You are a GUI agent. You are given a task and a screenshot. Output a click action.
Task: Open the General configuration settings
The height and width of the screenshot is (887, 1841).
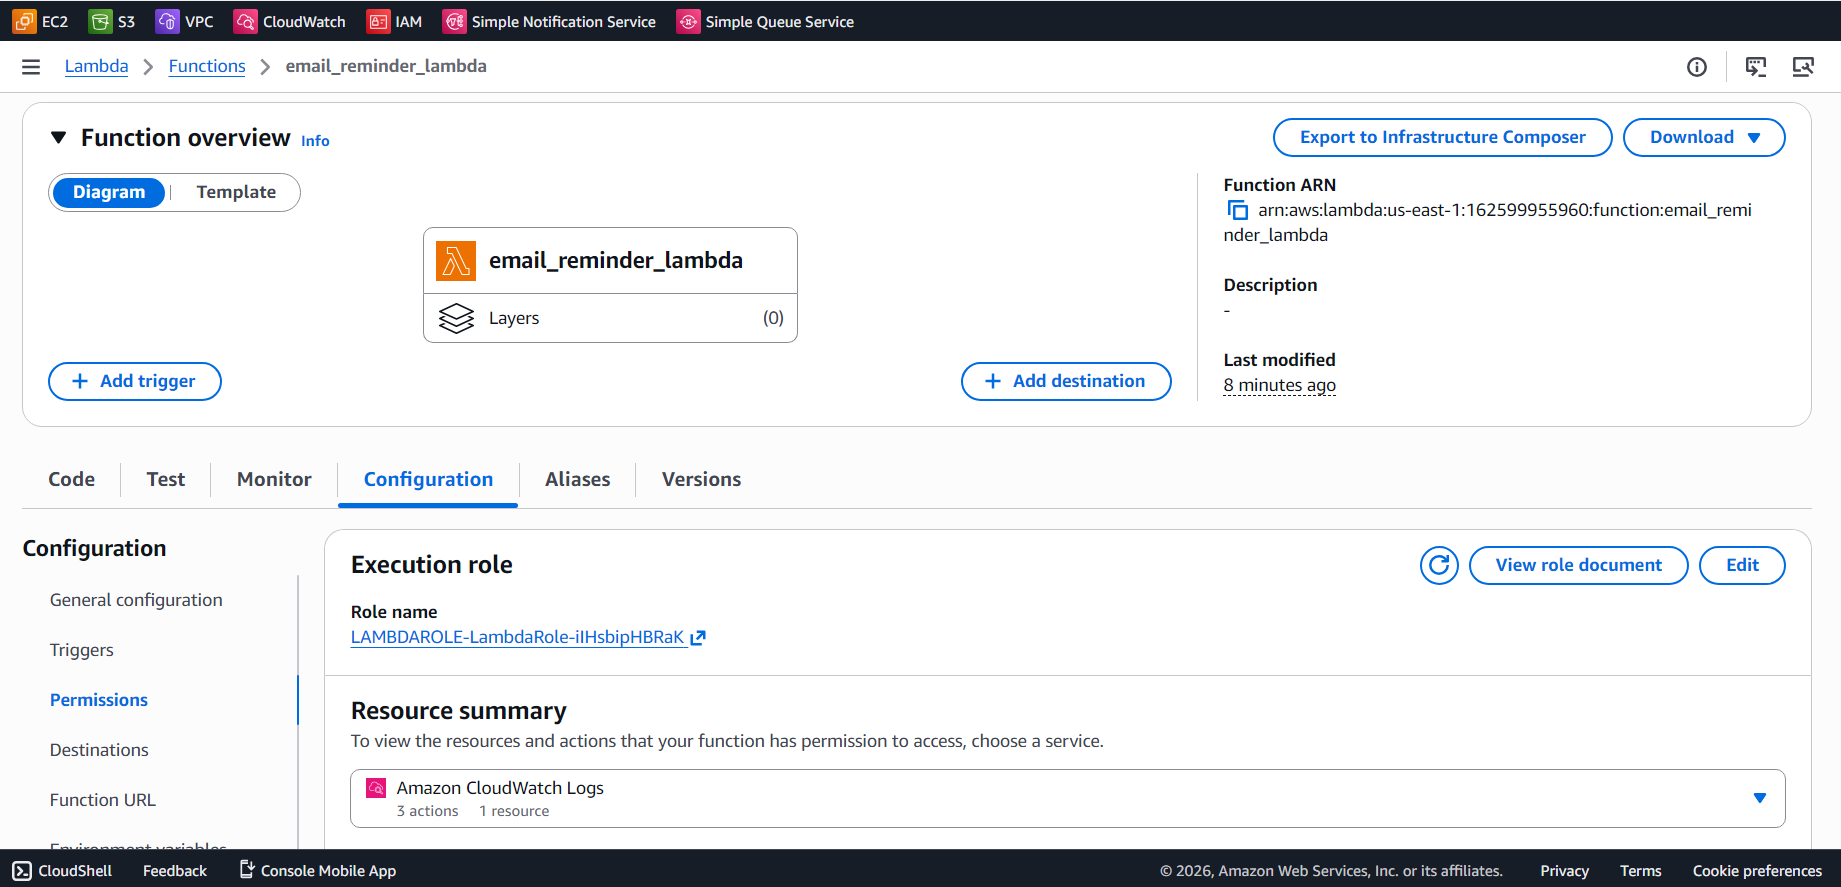coord(136,600)
